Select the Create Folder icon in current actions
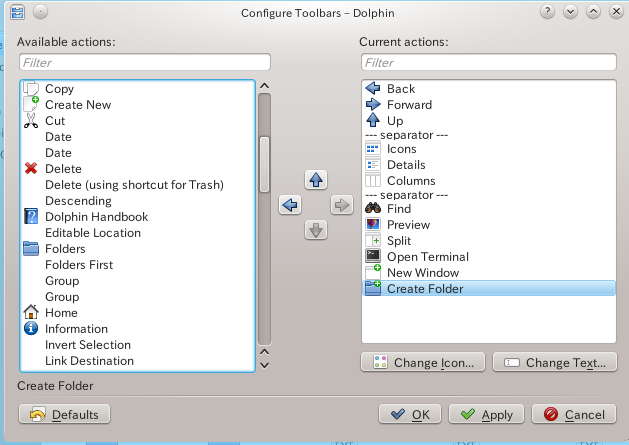Viewport: 629px width, 445px height. pos(373,288)
